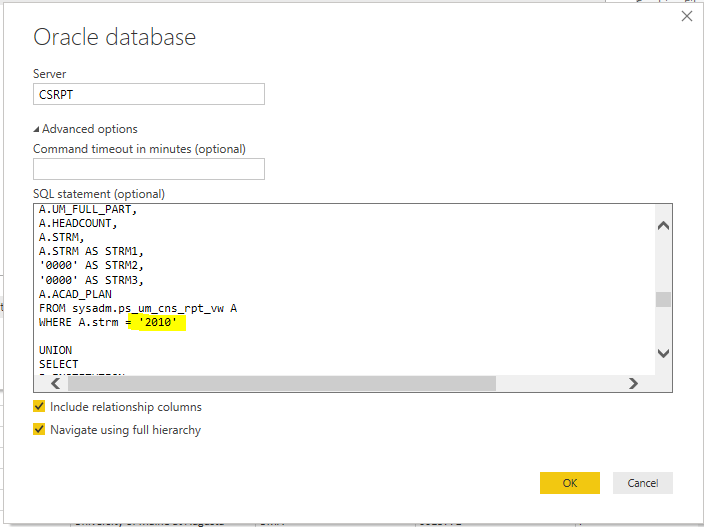Click the 'A.STRM AS STRM1,' line
This screenshot has width=704, height=527.
(x=91, y=251)
